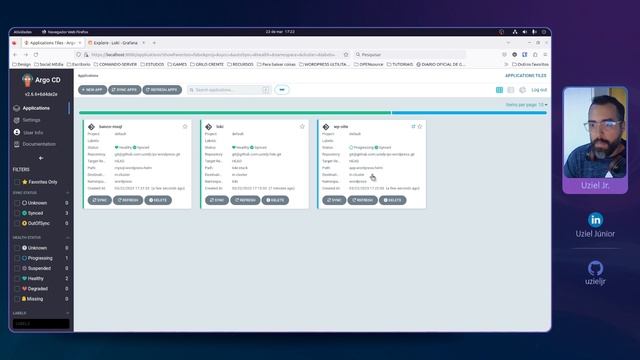Open the wp-site external link icon

[413, 127]
